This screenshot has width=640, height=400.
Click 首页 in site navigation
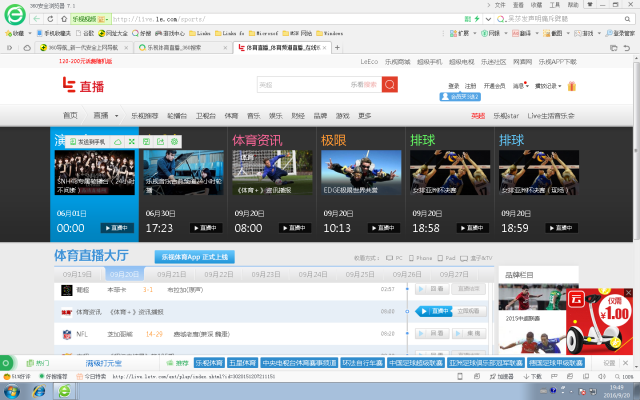pyautogui.click(x=70, y=116)
